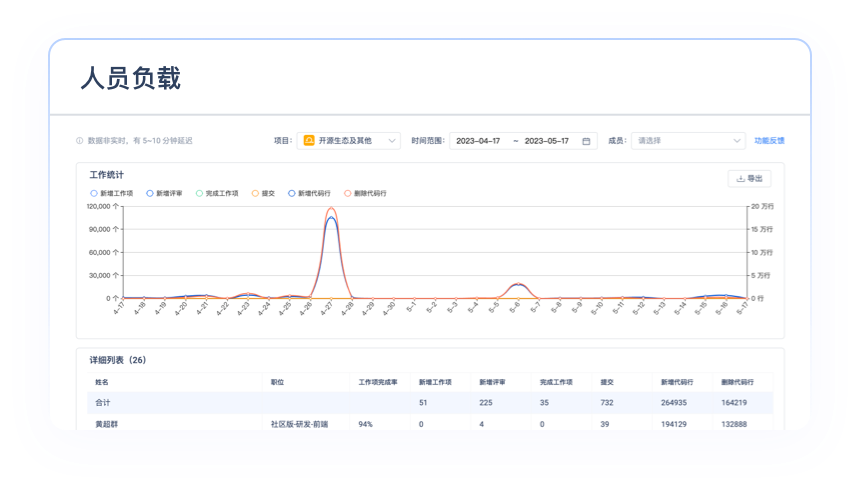The width and height of the screenshot is (860, 490).
Task: Click the orange project icon beside 开源生态及其他
Action: [309, 140]
